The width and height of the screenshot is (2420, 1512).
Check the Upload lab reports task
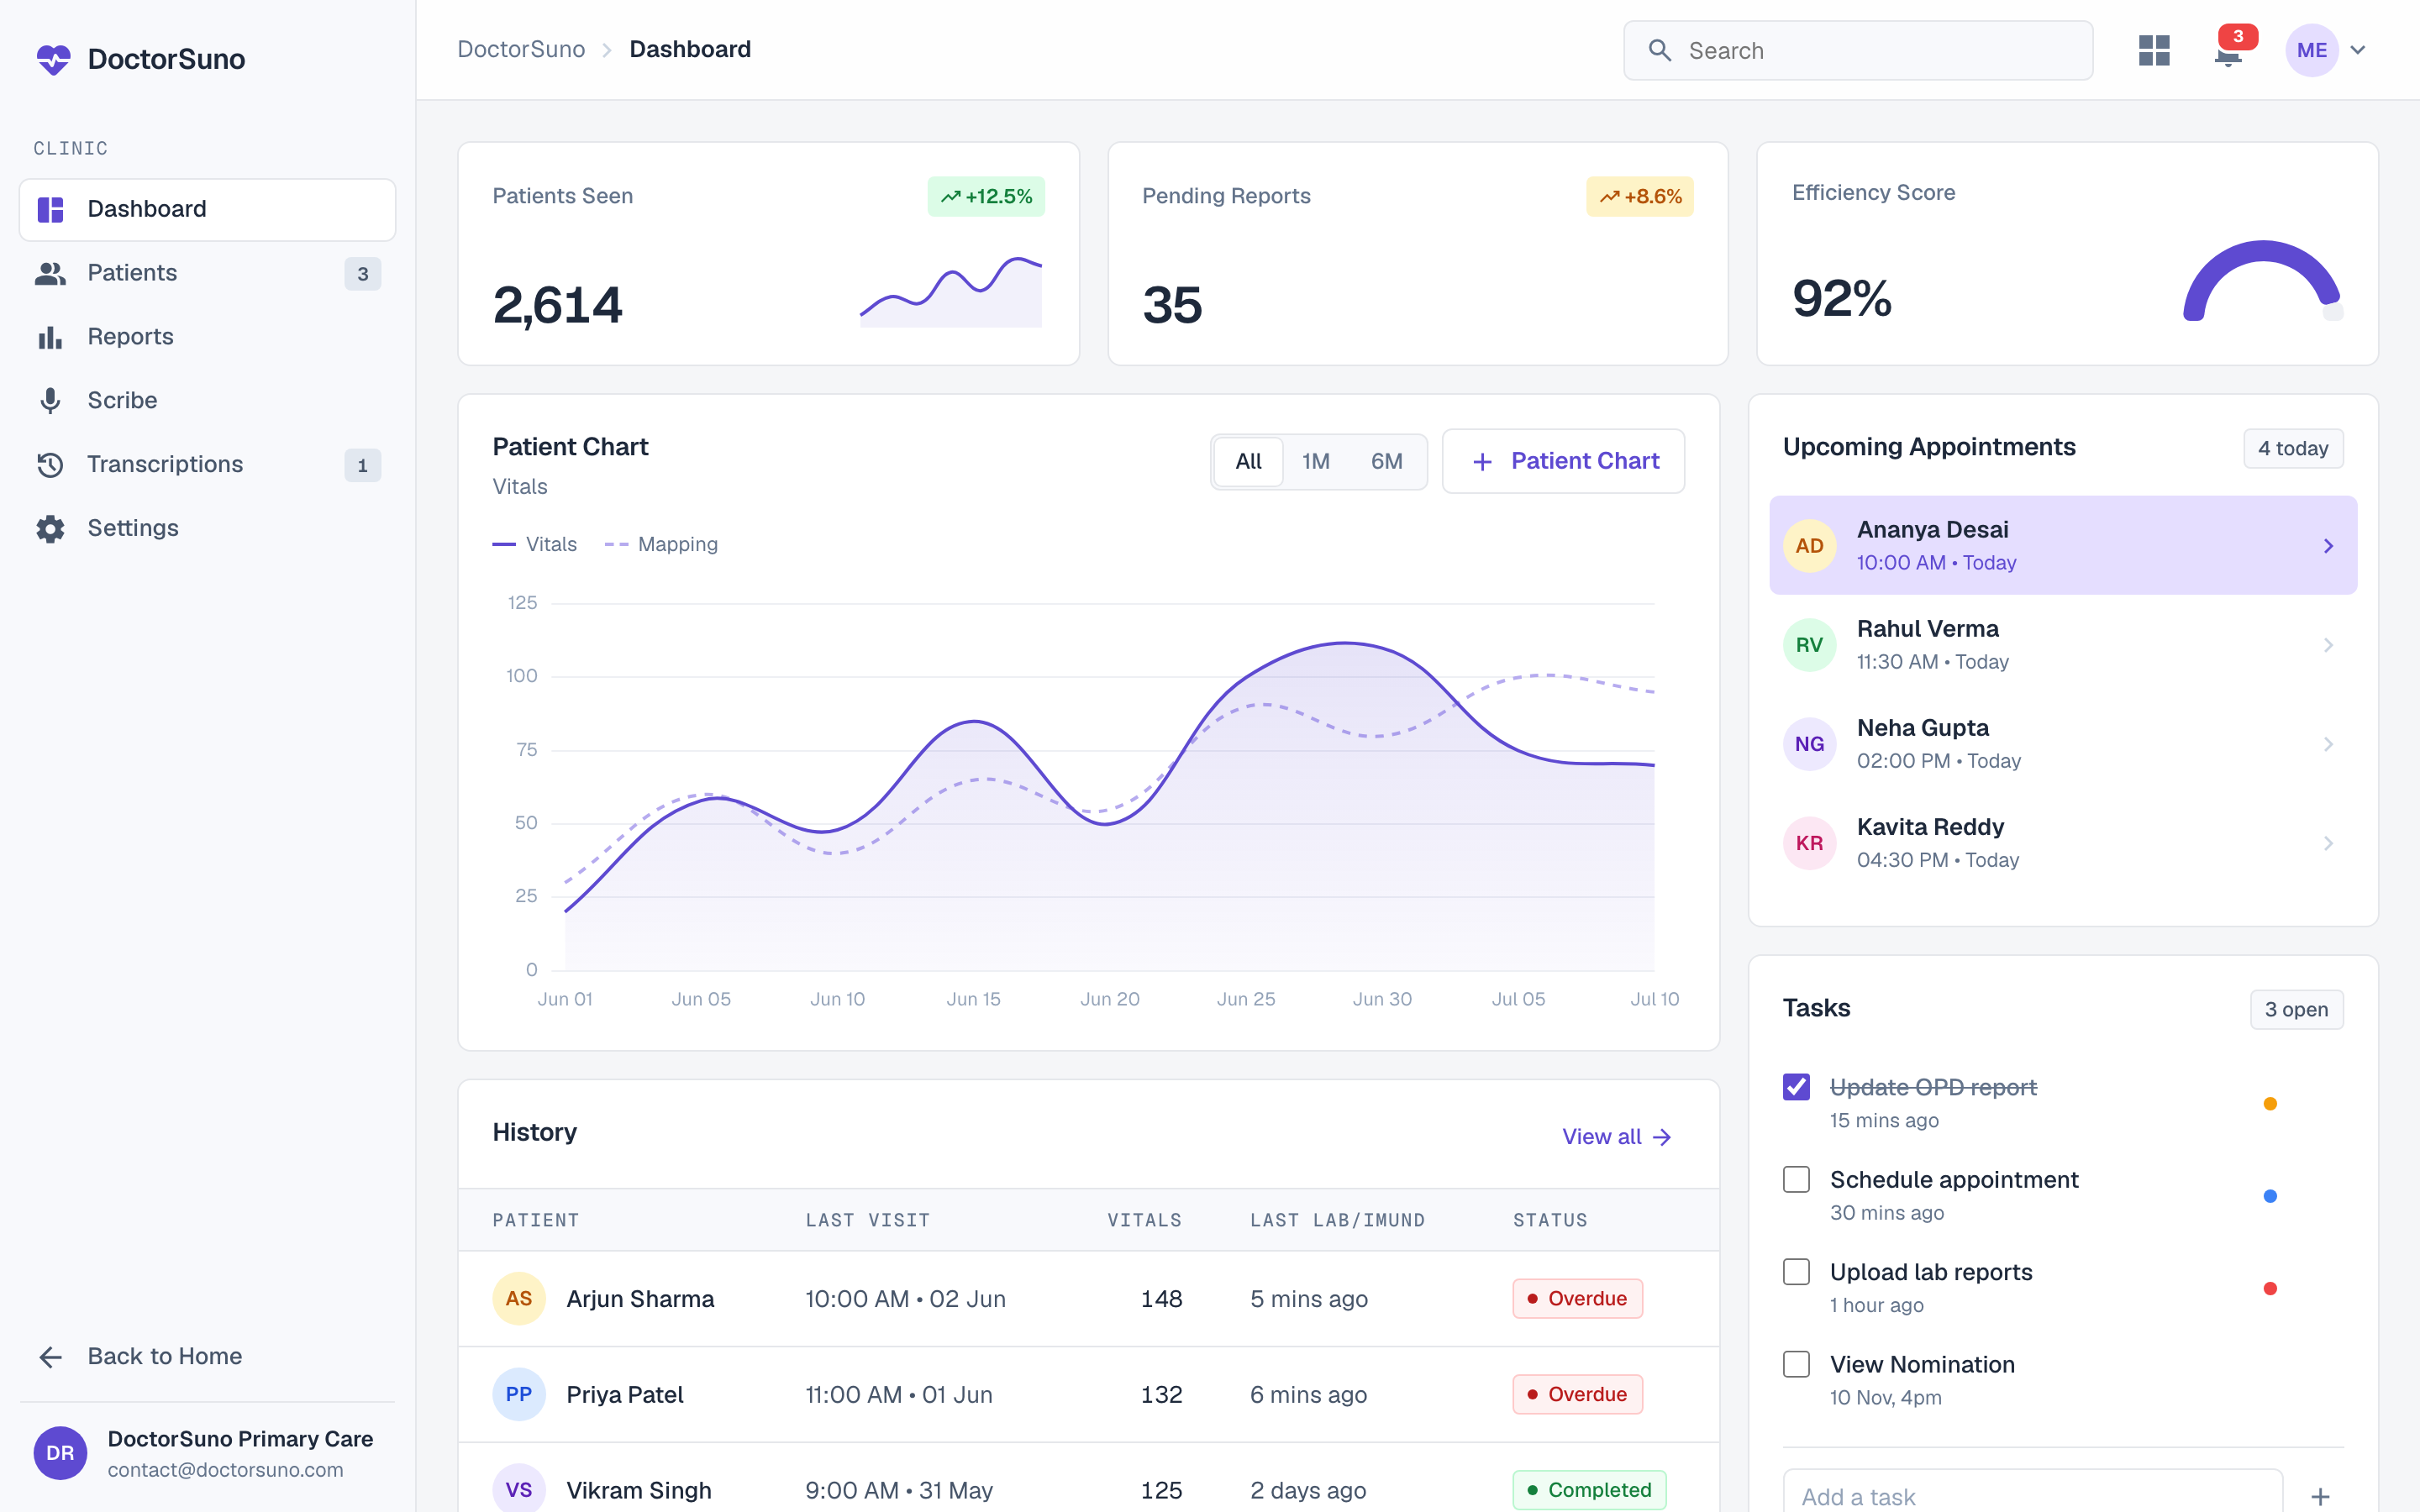(1796, 1272)
